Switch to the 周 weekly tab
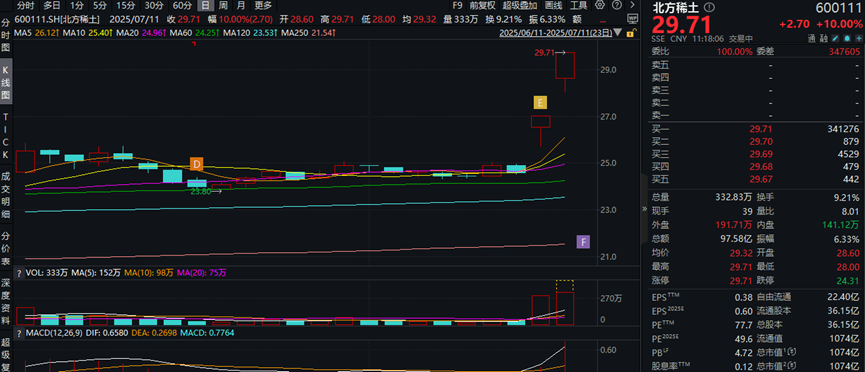The width and height of the screenshot is (865, 372). [x=222, y=6]
